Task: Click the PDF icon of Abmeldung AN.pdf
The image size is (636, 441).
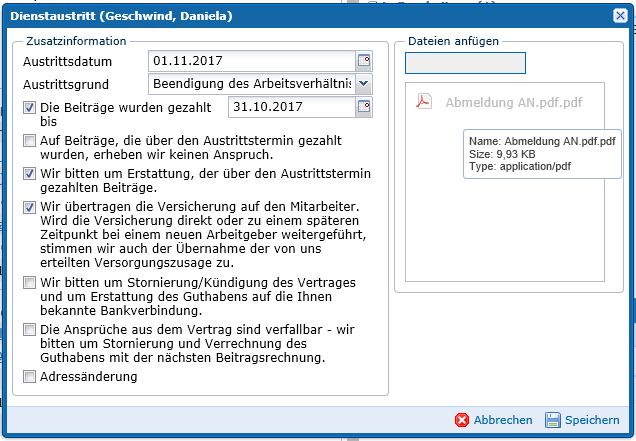Action: [x=424, y=103]
